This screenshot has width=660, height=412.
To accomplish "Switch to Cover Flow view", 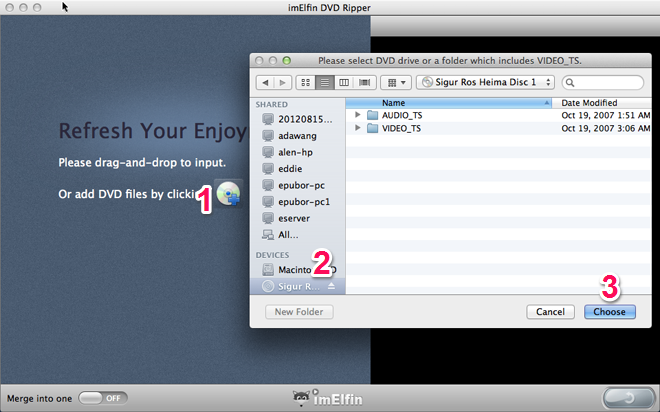I will coord(365,82).
